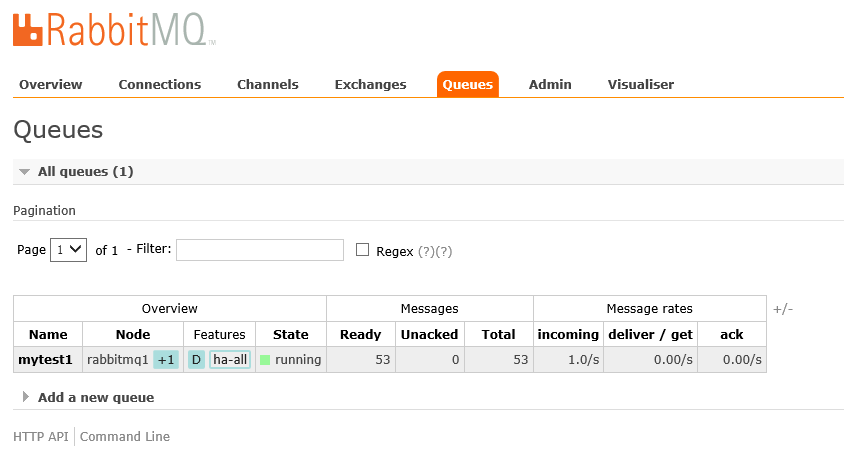Sort by the deliver / get header
The image size is (844, 458).
tap(650, 334)
